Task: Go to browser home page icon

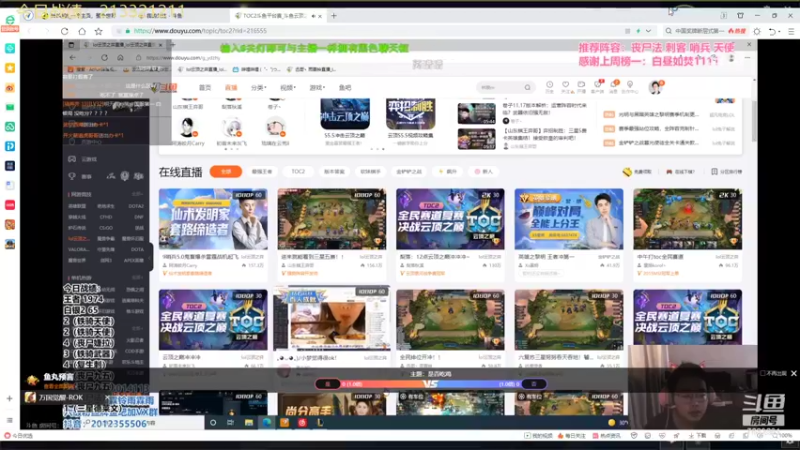Action: pos(82,31)
